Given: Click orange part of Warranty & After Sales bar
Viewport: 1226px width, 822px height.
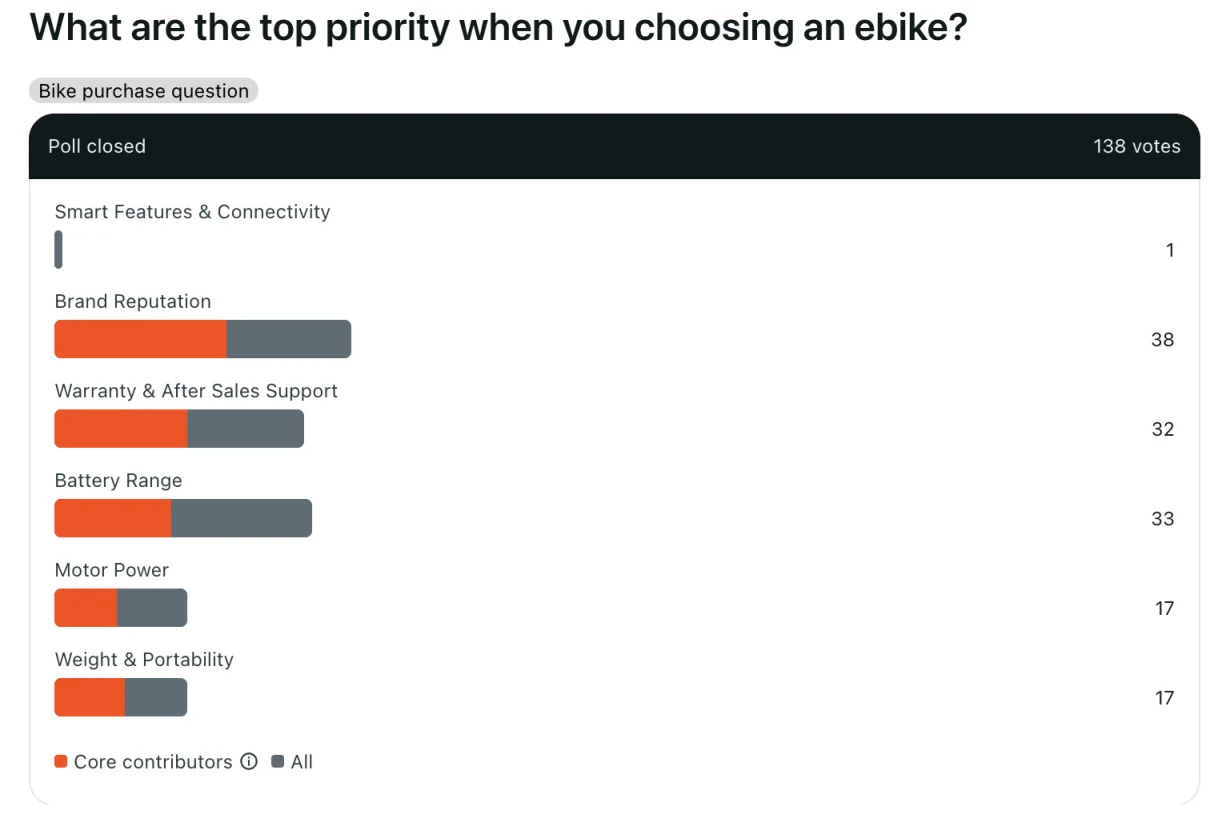Looking at the screenshot, I should click(121, 428).
